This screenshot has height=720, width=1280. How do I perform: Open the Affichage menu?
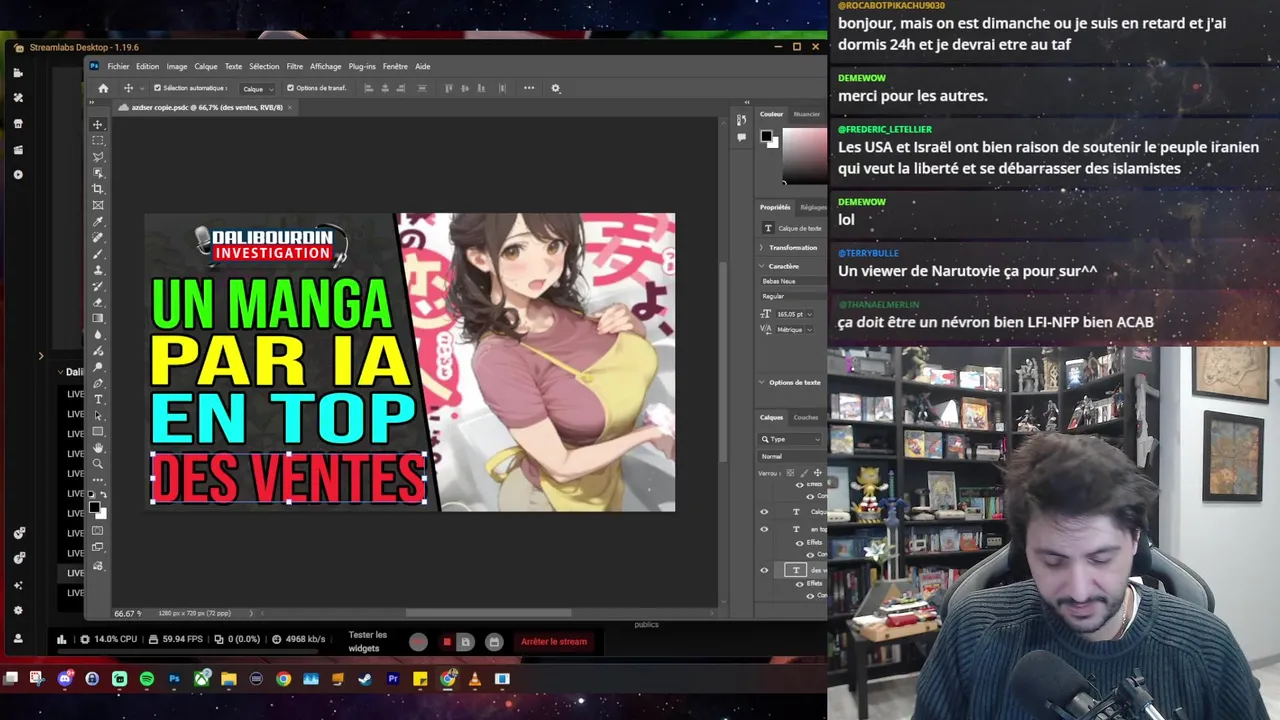pos(326,66)
